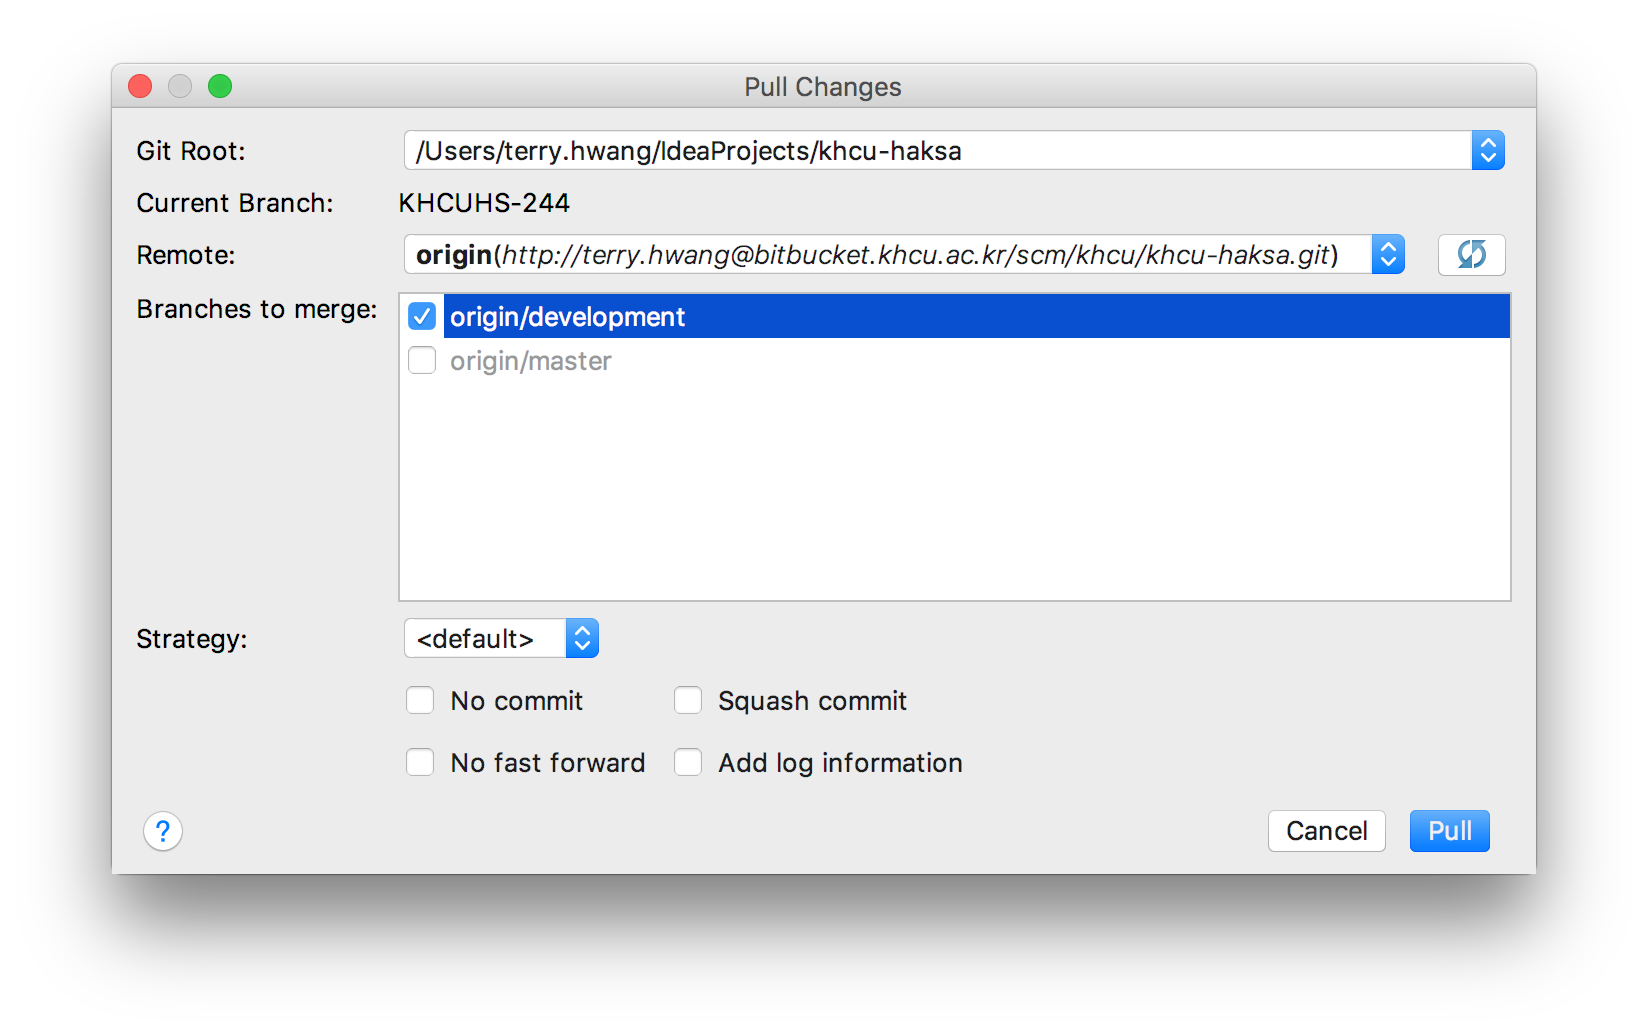
Task: Enable the No commit option
Action: 419,700
